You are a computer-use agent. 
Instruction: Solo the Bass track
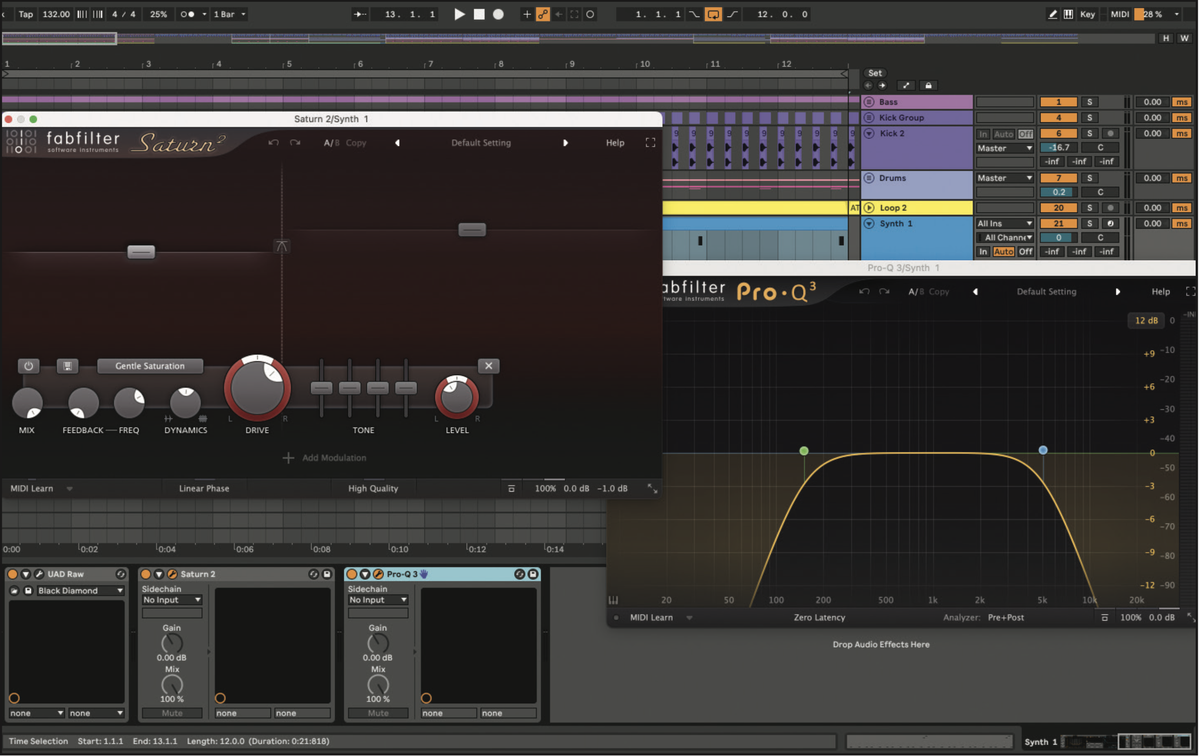(1090, 102)
